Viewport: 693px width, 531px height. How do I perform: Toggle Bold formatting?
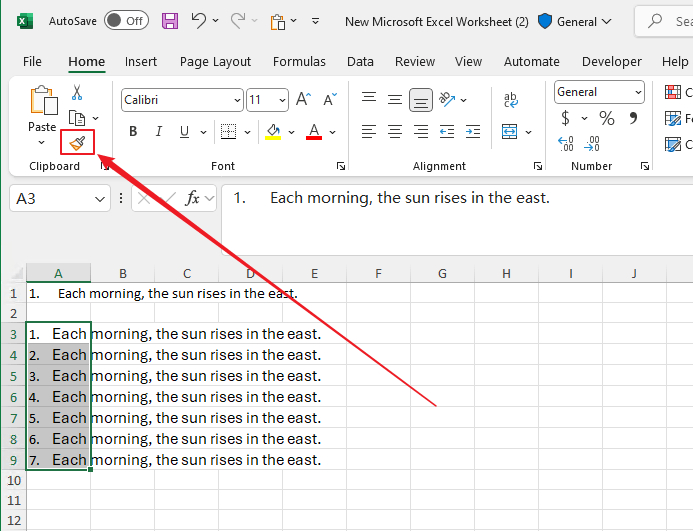pyautogui.click(x=133, y=132)
